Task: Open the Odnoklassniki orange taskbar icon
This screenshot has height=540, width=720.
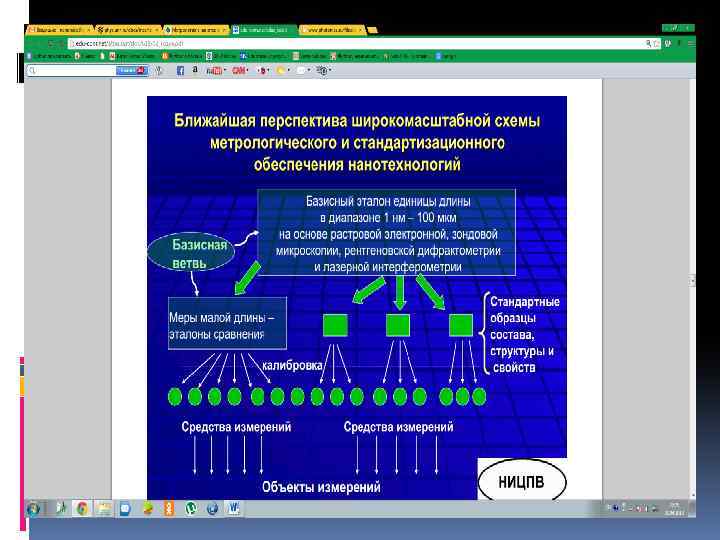Action: click(x=169, y=508)
